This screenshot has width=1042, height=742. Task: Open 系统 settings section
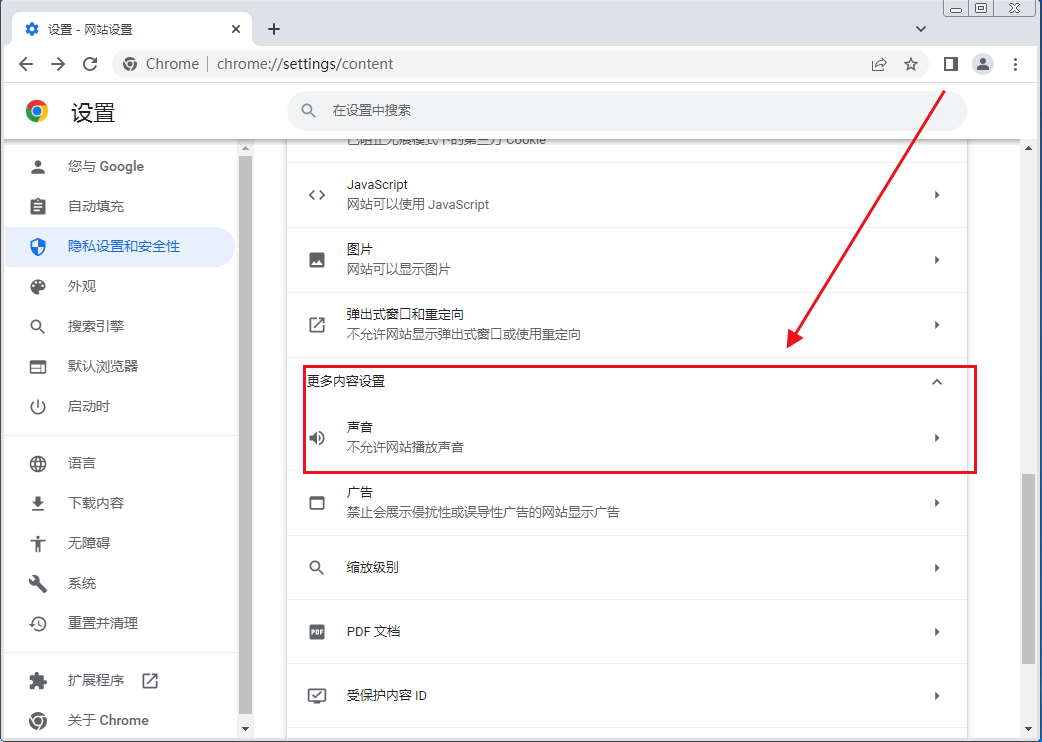(120, 583)
